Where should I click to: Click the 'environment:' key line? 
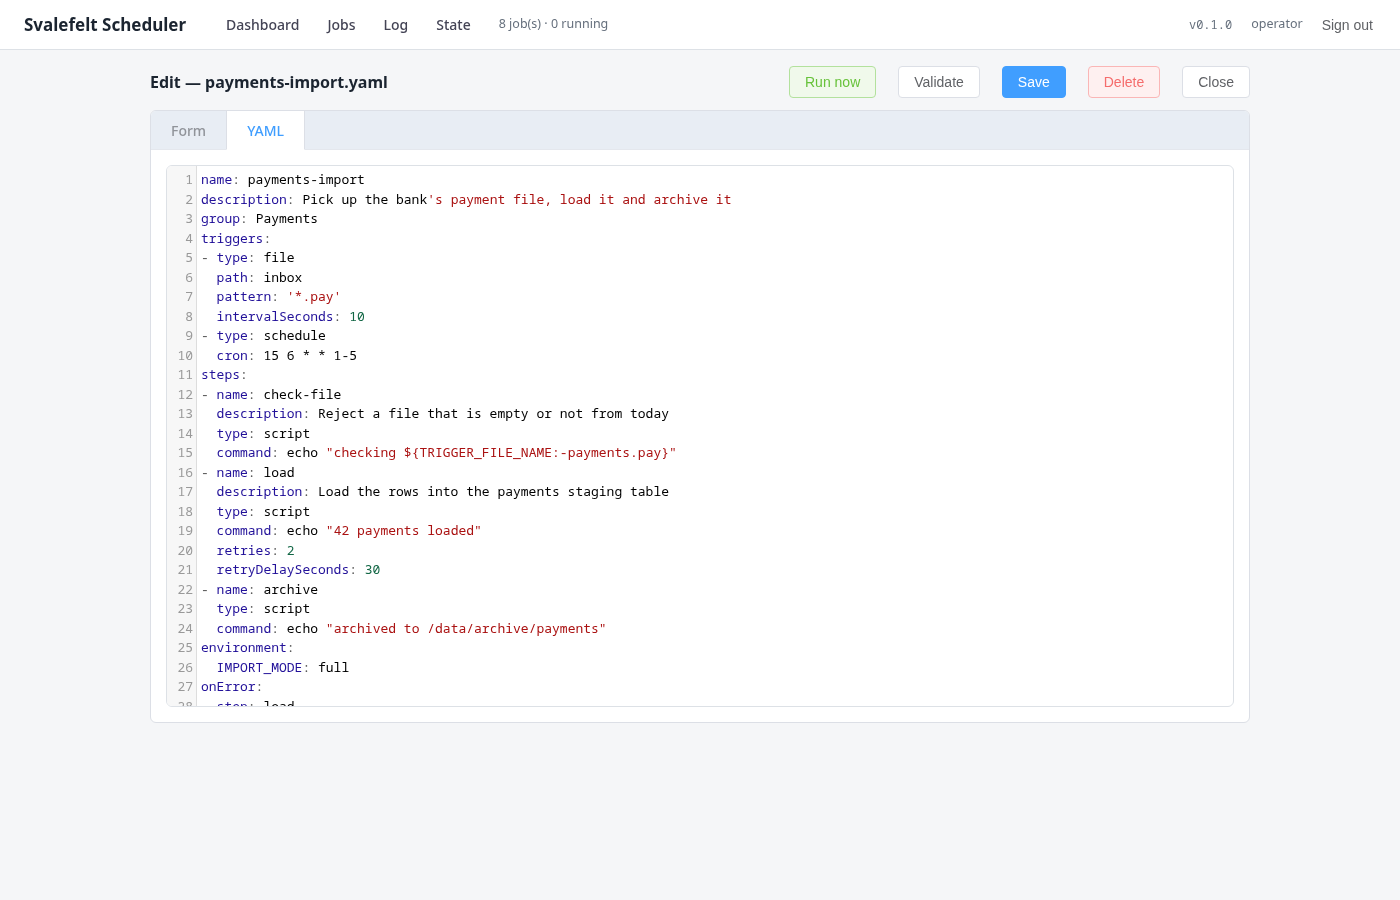click(x=247, y=648)
